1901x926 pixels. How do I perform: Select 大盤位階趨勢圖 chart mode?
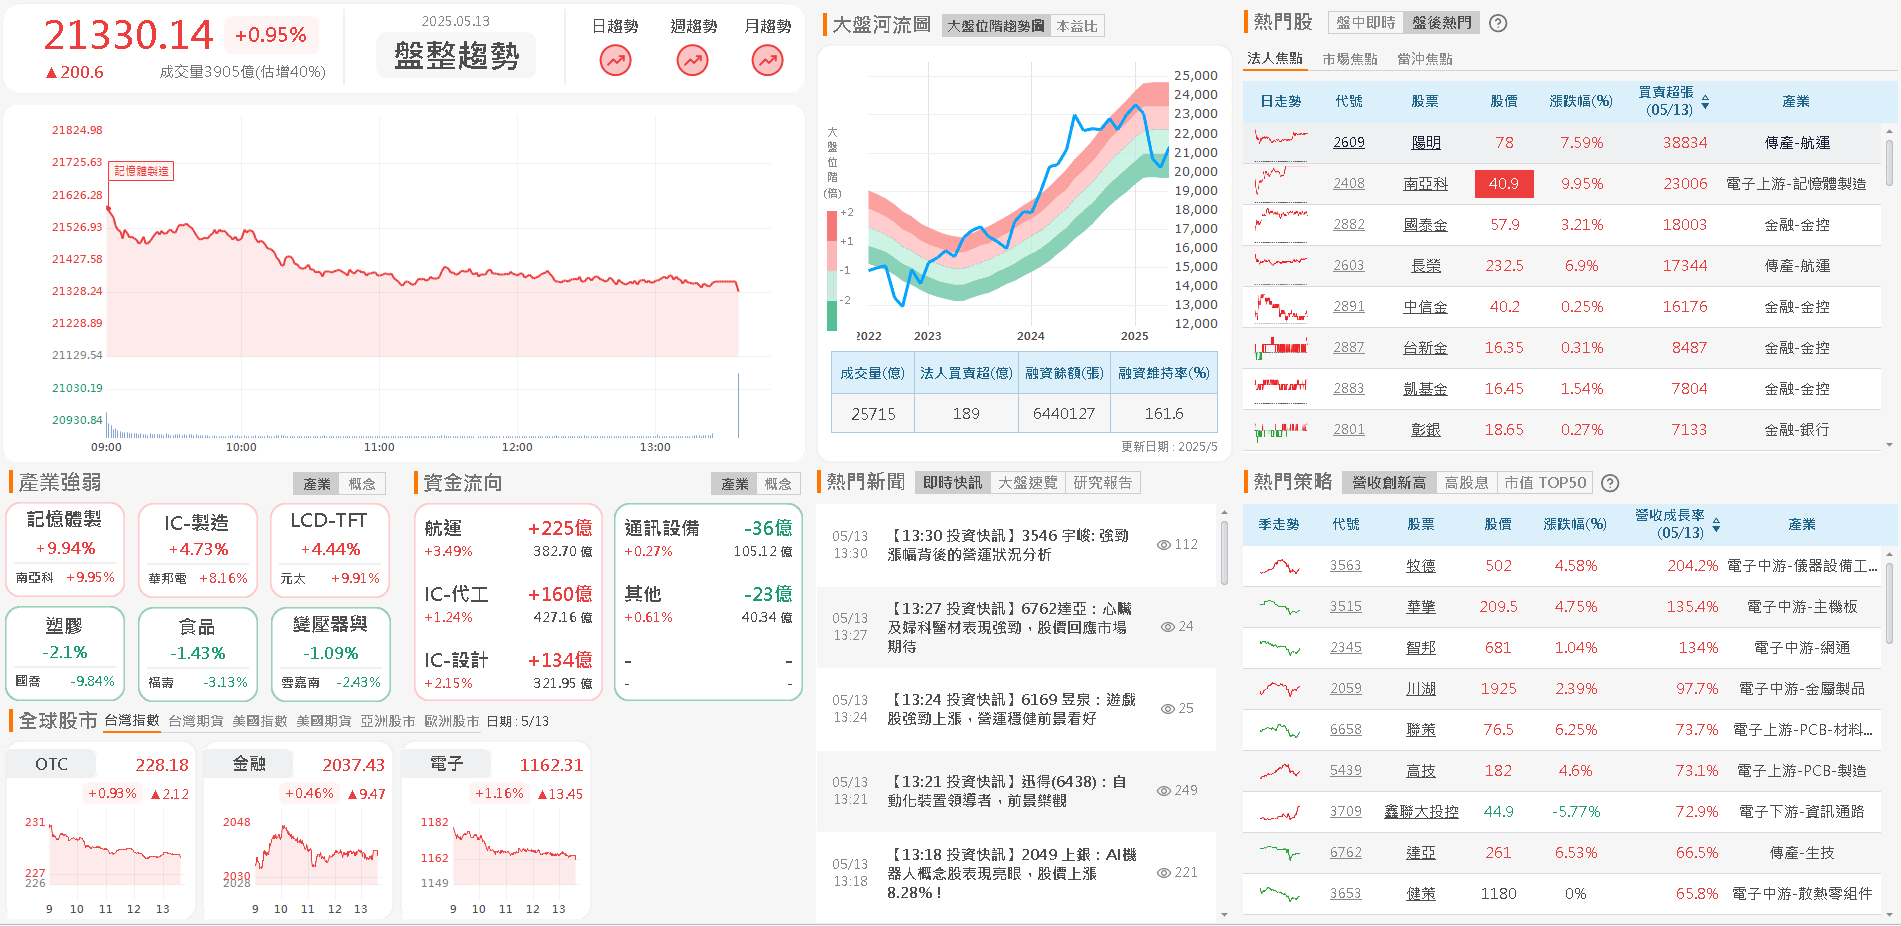[x=996, y=26]
